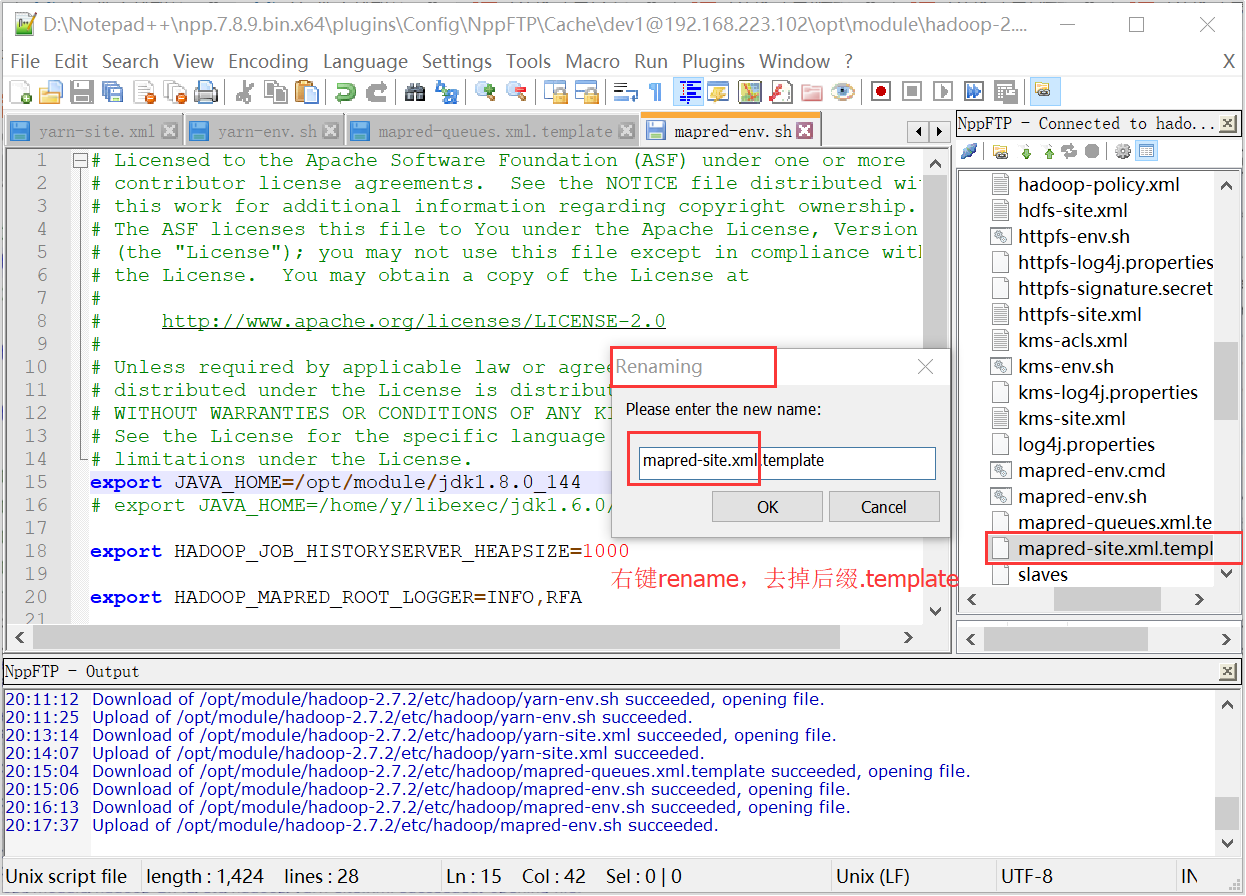Open Find with the binoculars icon
The image size is (1246, 896).
tap(415, 92)
